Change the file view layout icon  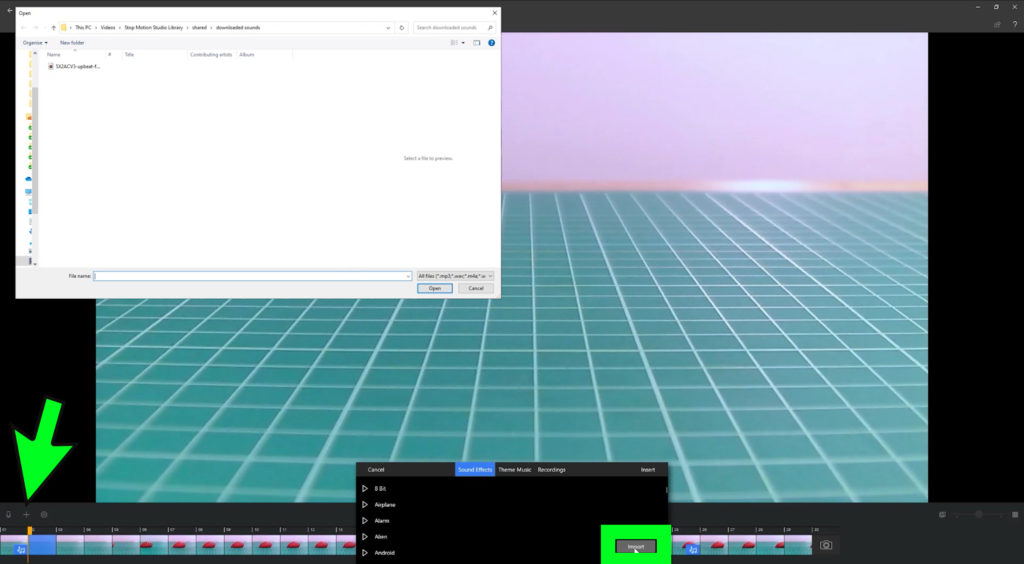454,42
